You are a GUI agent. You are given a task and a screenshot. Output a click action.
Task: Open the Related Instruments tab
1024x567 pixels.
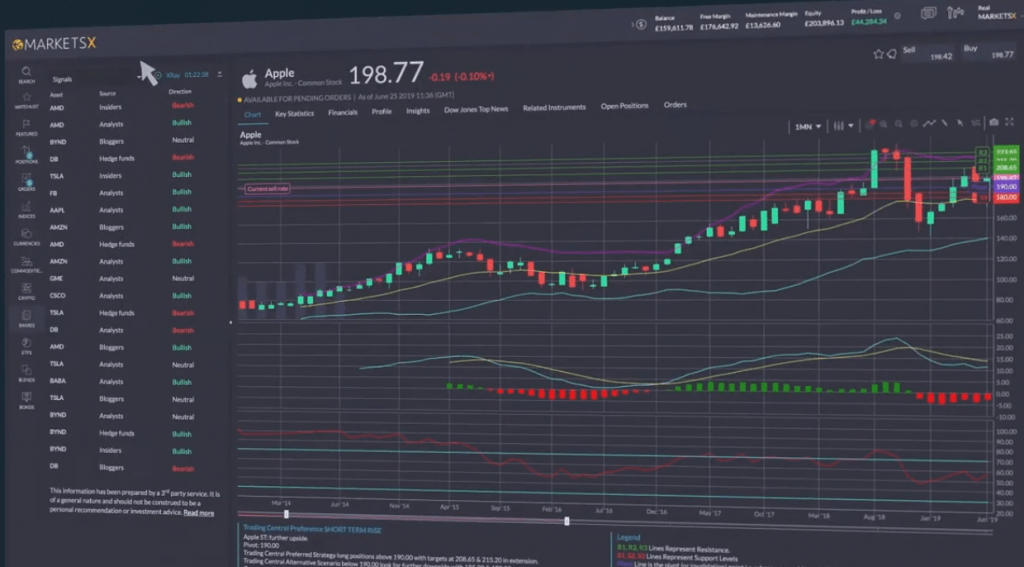coord(554,108)
